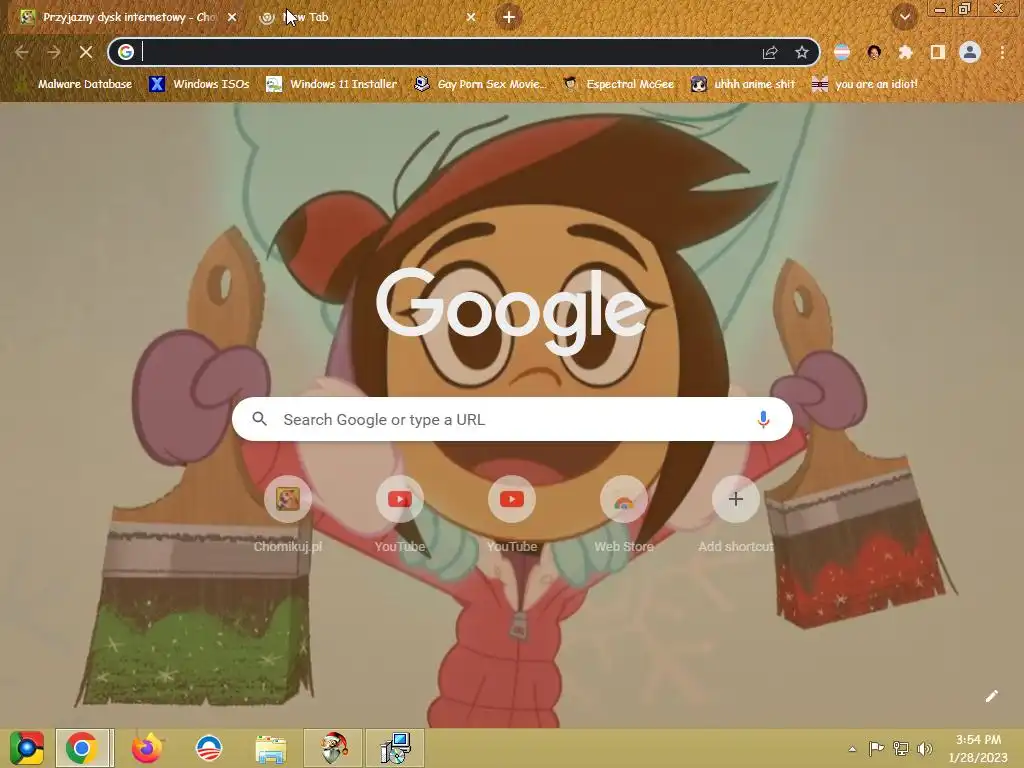Open a new tab with plus button

coord(509,17)
